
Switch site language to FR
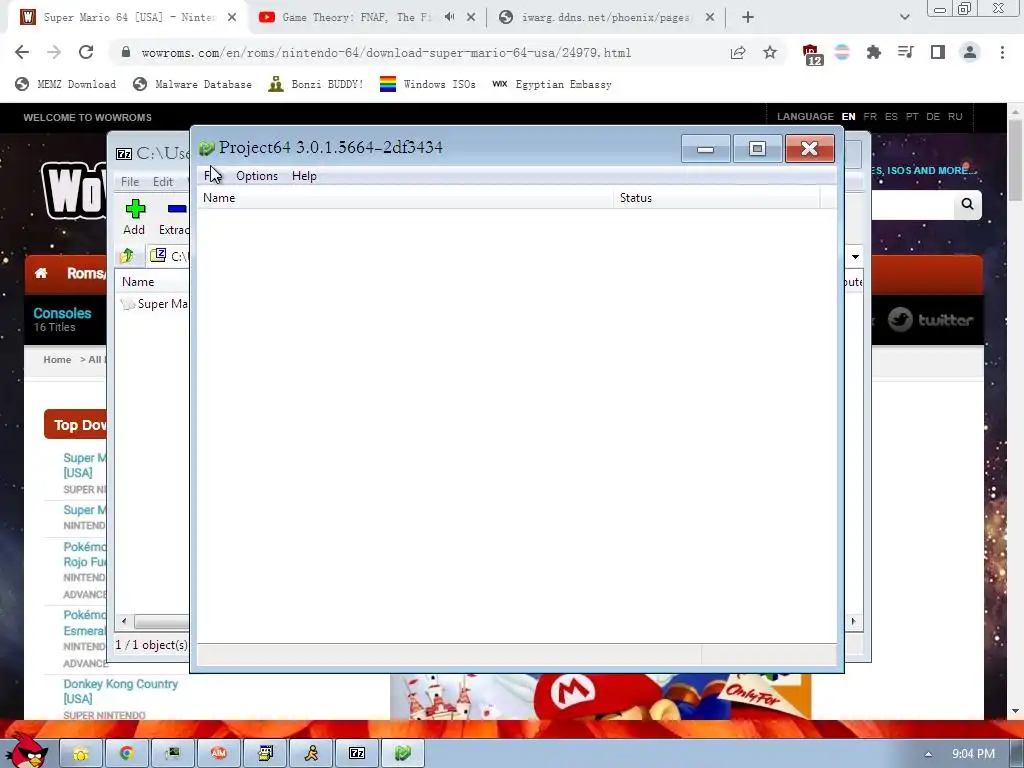[870, 116]
